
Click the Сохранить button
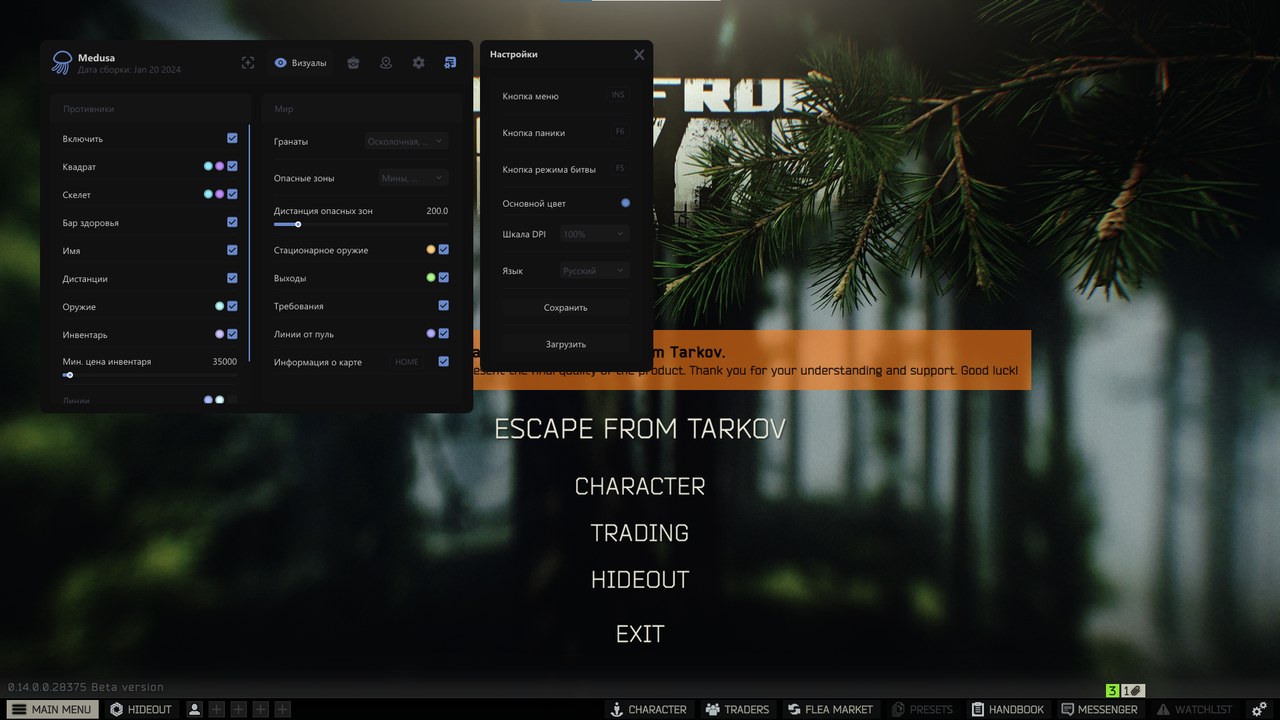pyautogui.click(x=566, y=307)
